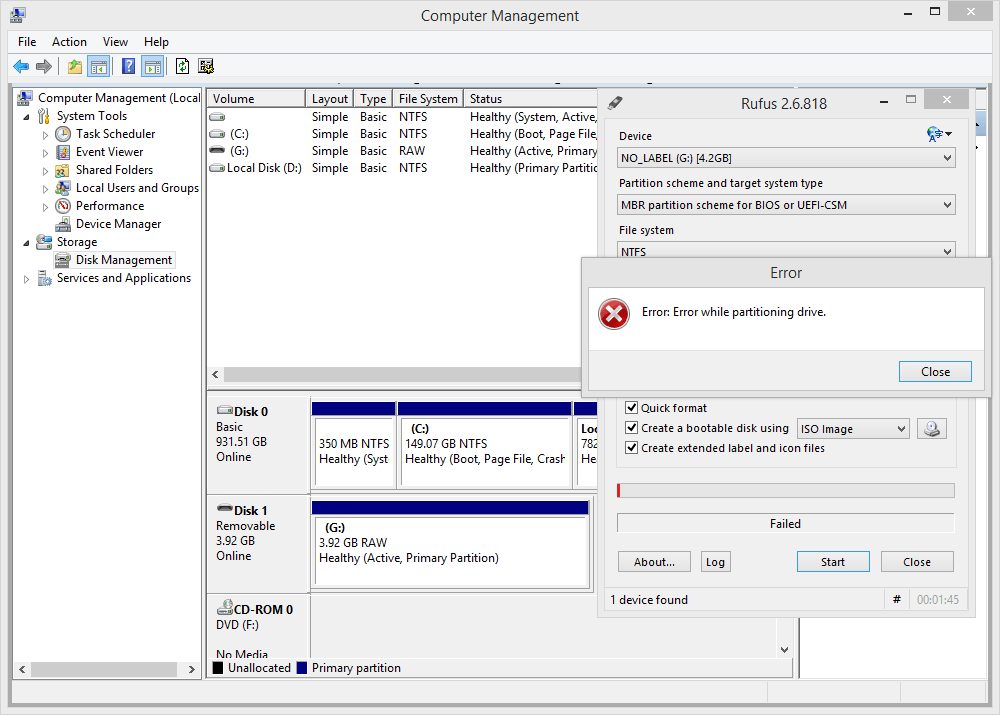Click the Refresh toolbar icon
Screen dimensions: 1000x715
183,66
